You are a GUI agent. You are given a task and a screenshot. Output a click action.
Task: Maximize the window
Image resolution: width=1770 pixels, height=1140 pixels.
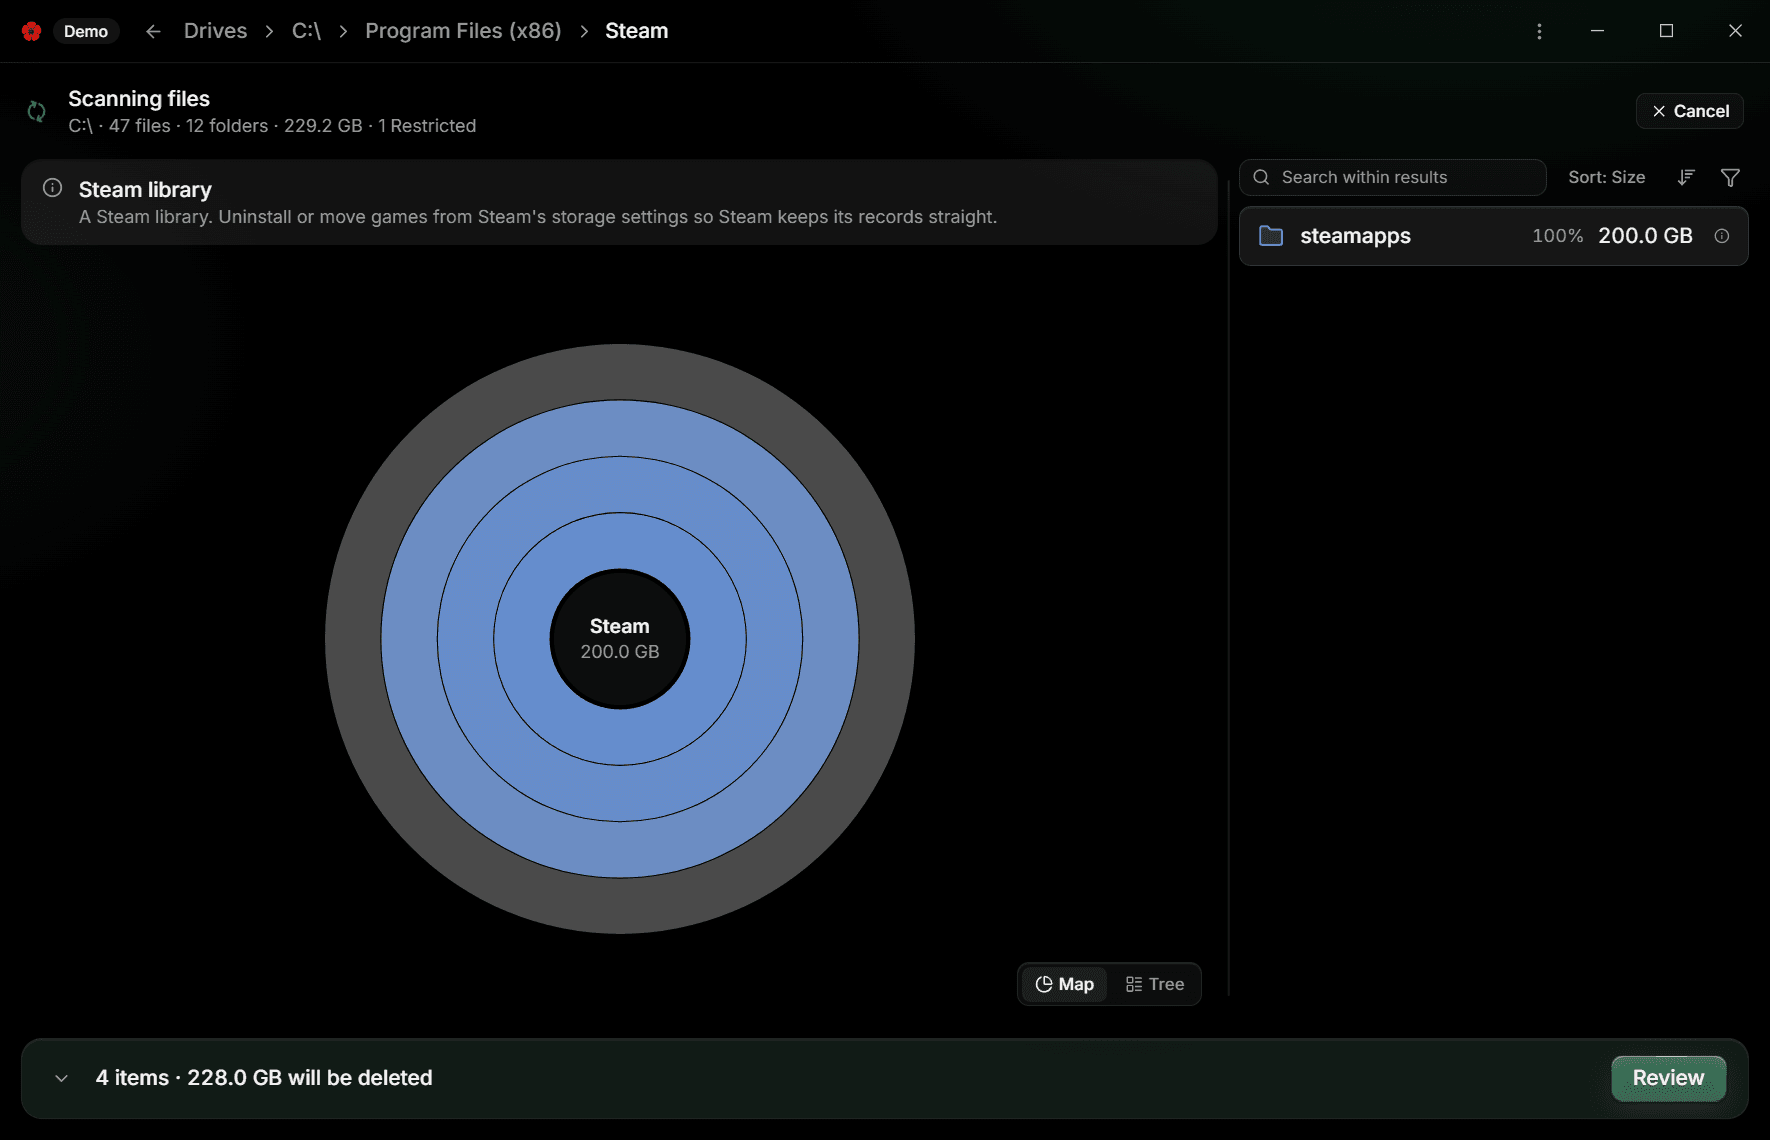click(1666, 31)
